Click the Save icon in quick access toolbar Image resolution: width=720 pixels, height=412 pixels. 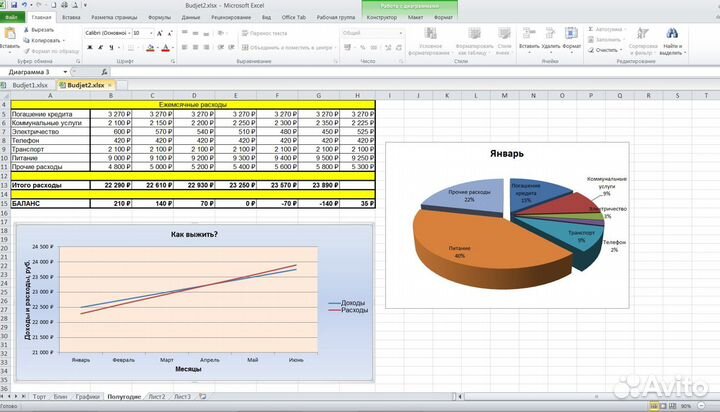point(14,5)
